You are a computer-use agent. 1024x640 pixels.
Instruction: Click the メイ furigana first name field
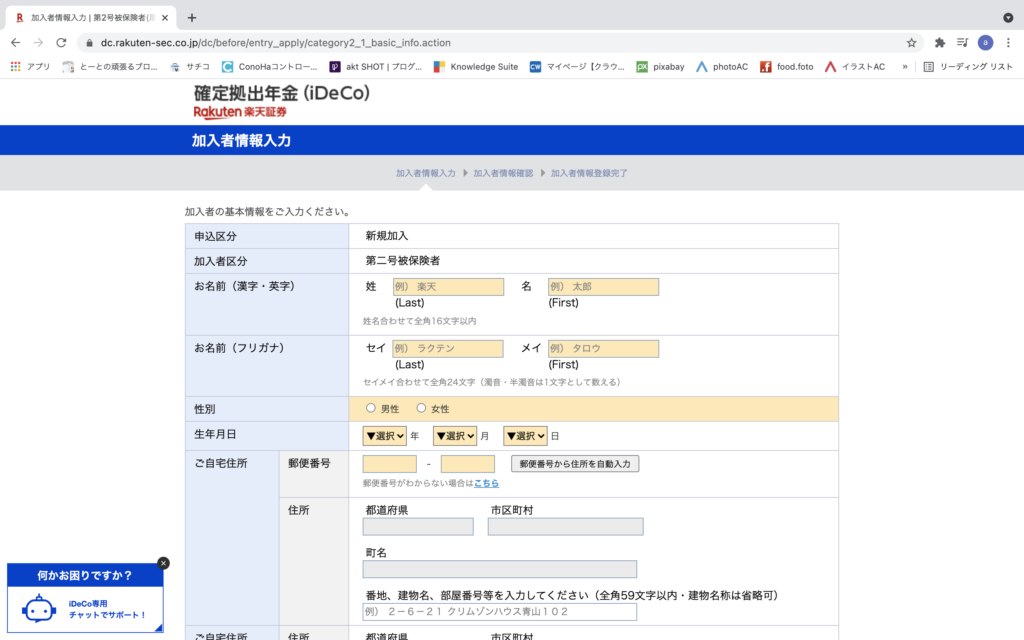(603, 349)
